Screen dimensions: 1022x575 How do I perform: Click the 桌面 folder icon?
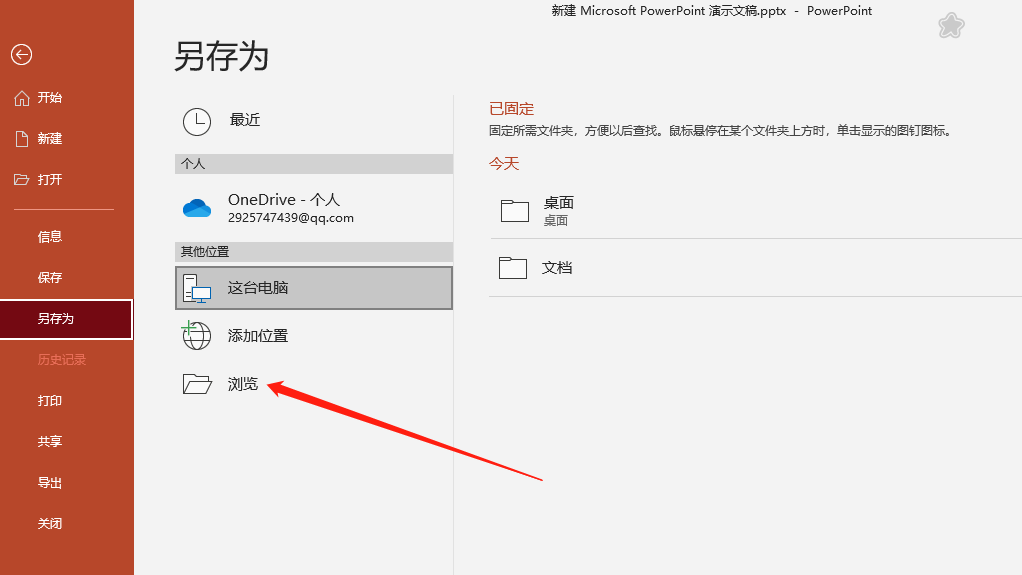coord(514,210)
